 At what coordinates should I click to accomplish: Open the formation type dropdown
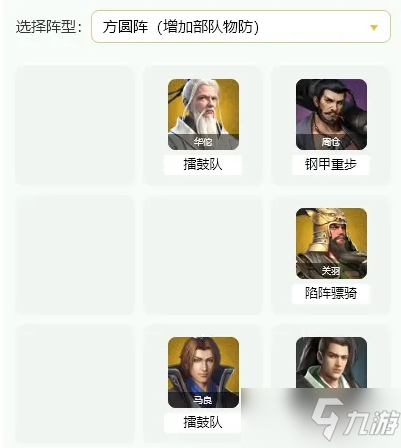click(x=241, y=27)
